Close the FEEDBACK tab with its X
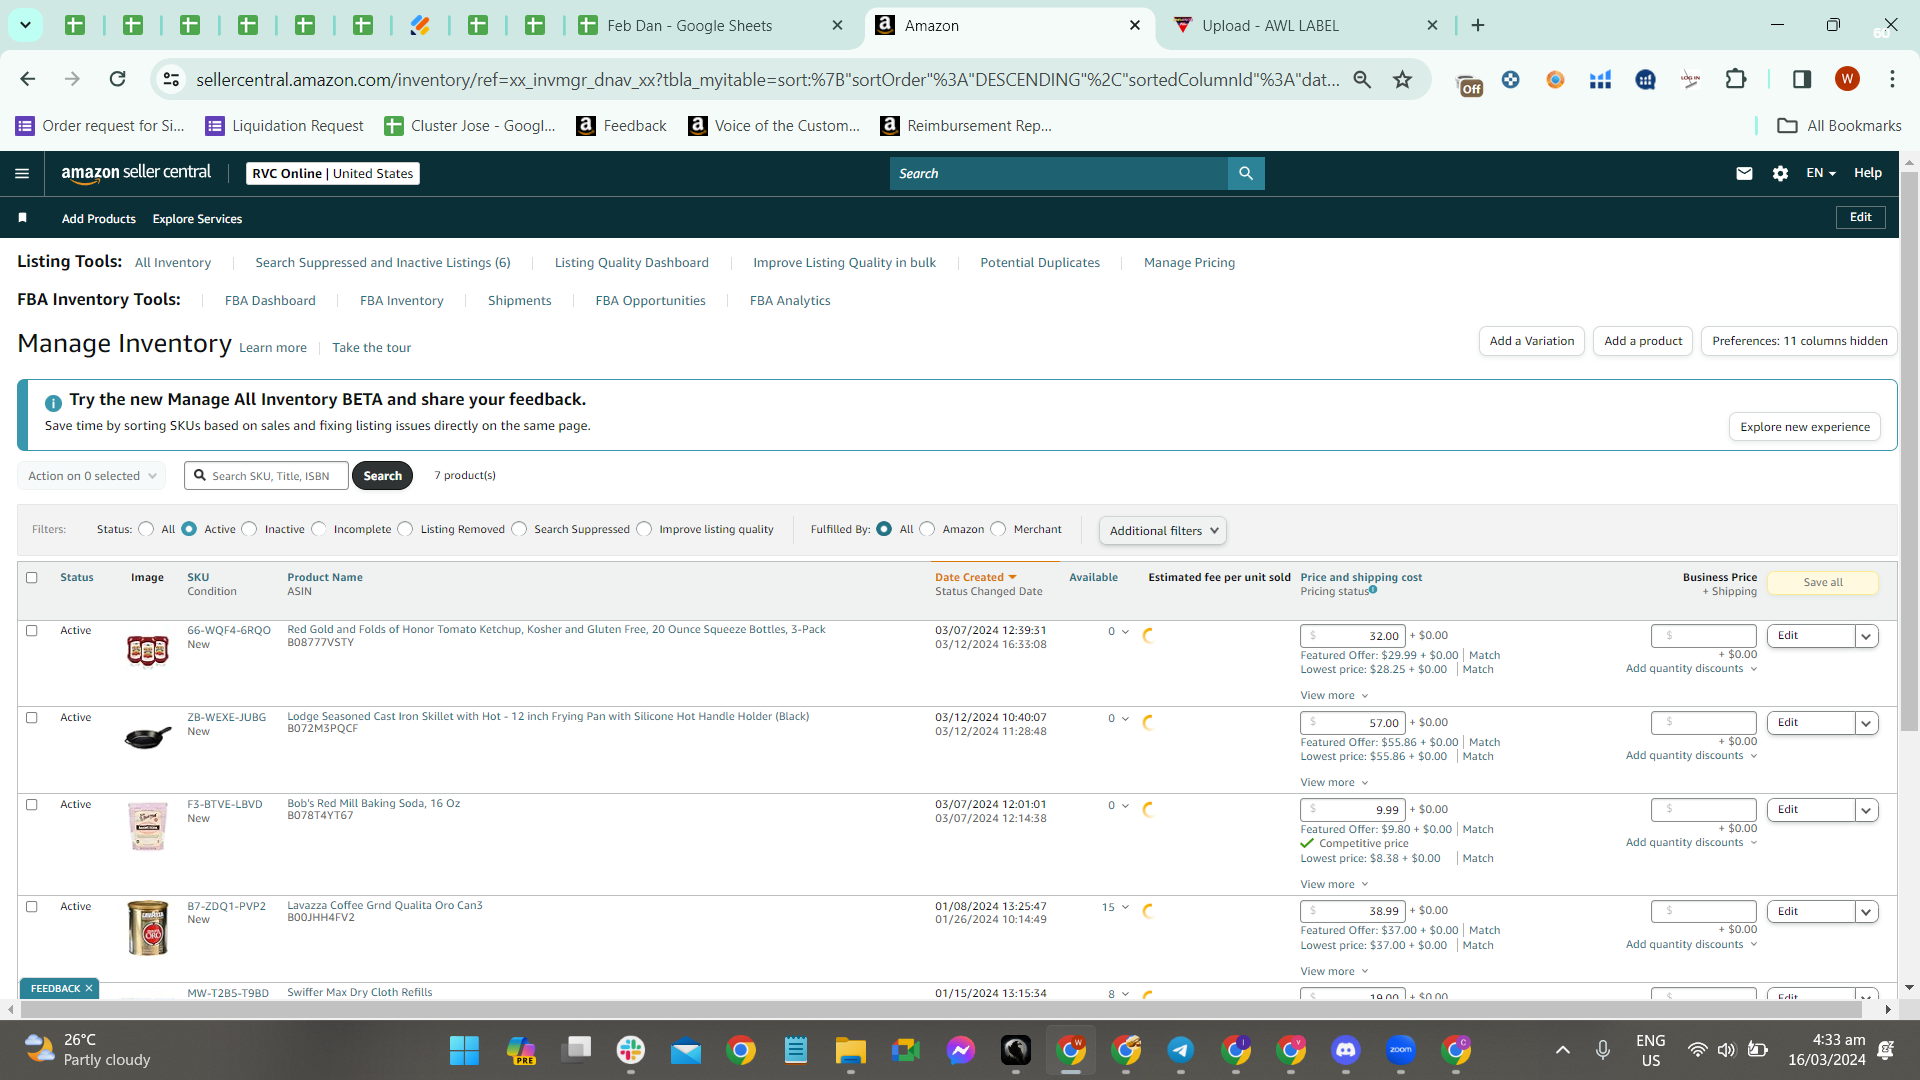The width and height of the screenshot is (1920, 1080). 89,989
